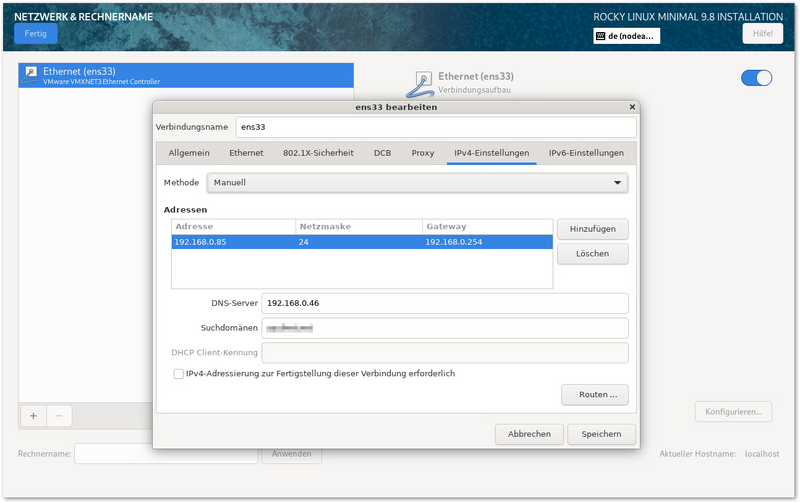Click the localhost current hostname text
This screenshot has height=503, width=800.
[762, 454]
